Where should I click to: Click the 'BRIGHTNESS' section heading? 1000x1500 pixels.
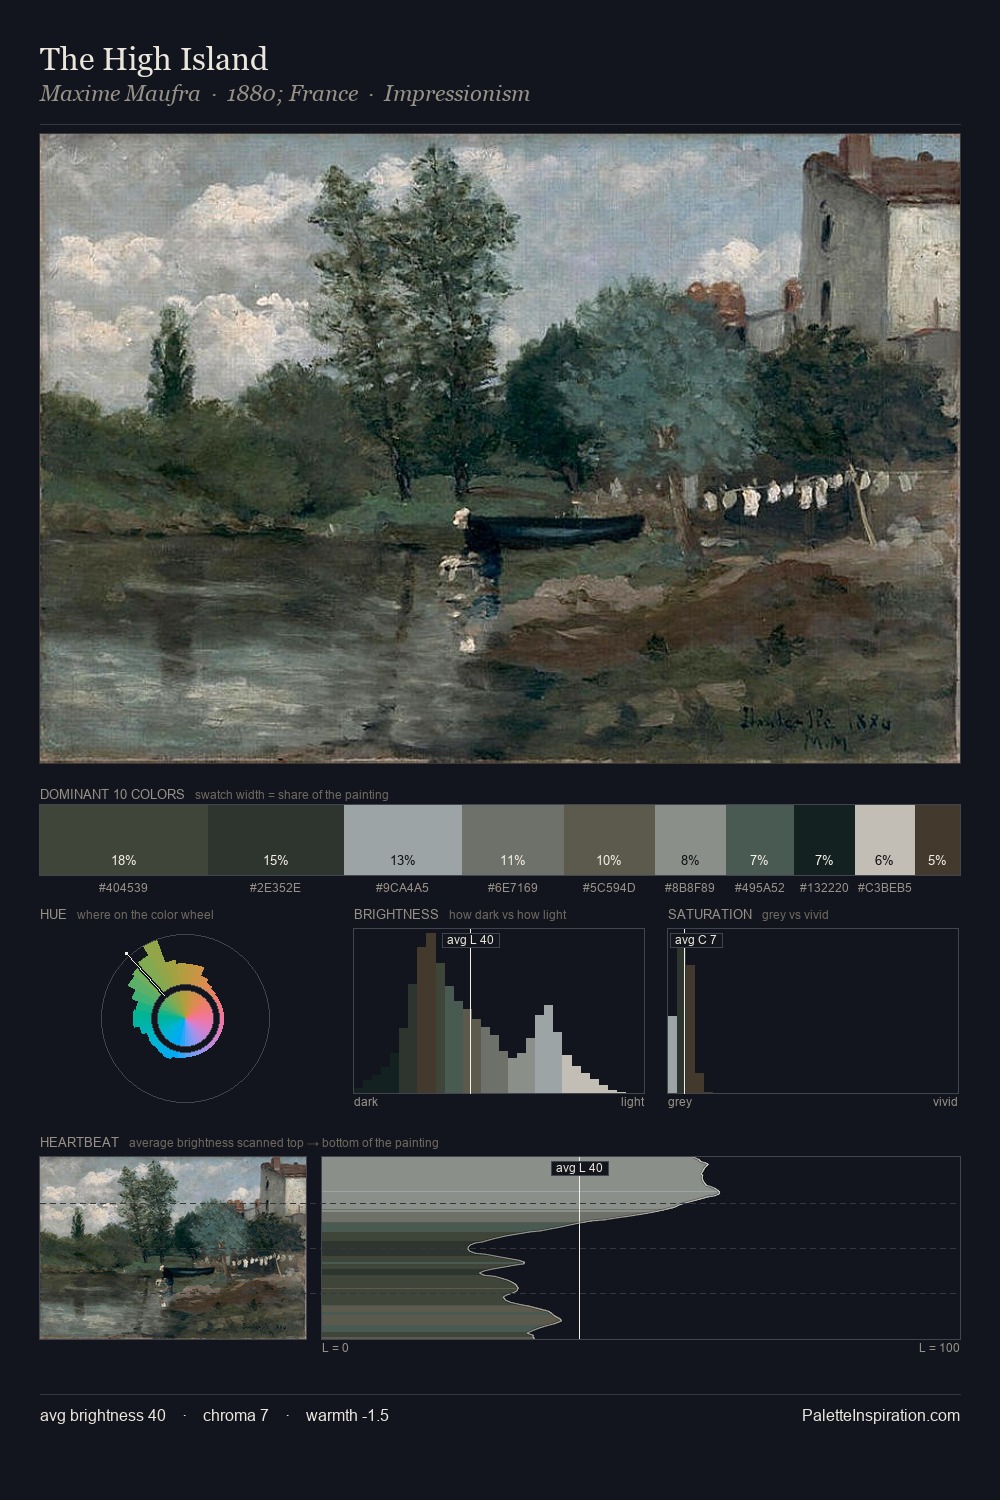396,915
